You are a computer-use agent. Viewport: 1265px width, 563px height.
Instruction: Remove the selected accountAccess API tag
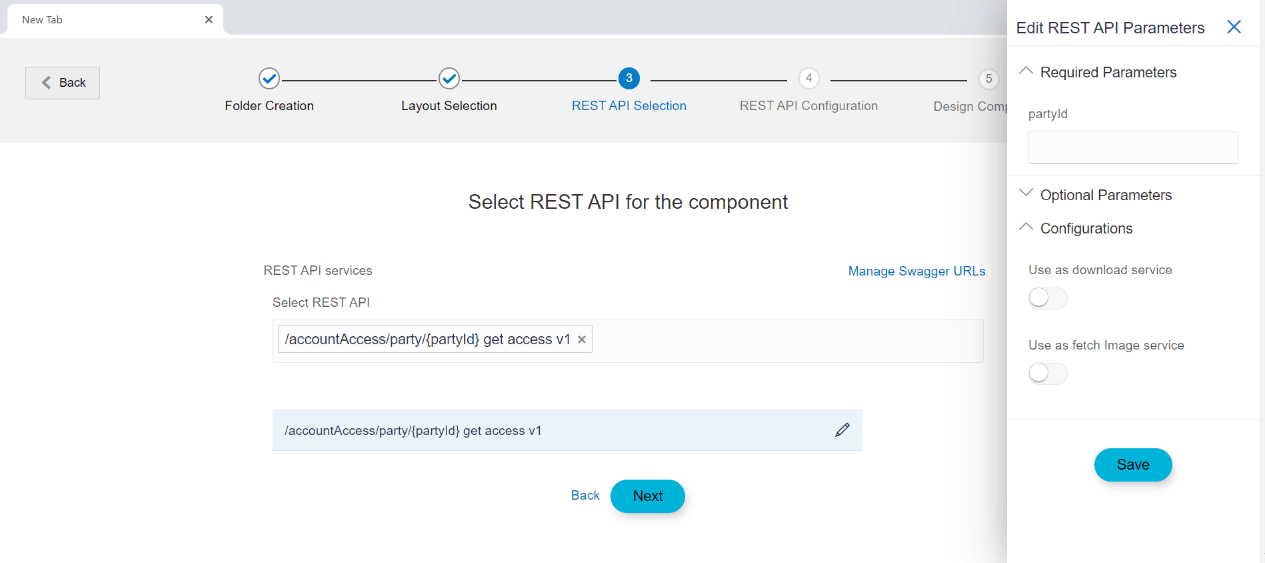582,340
